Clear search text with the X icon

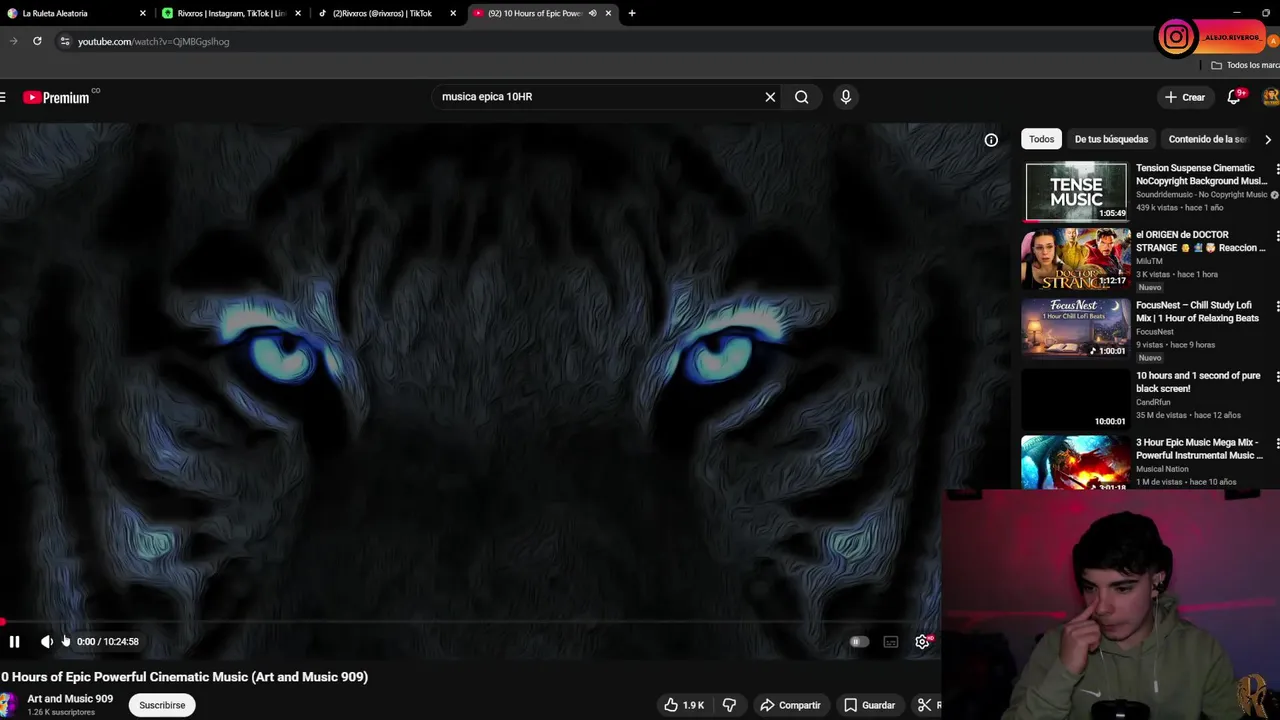(x=770, y=97)
